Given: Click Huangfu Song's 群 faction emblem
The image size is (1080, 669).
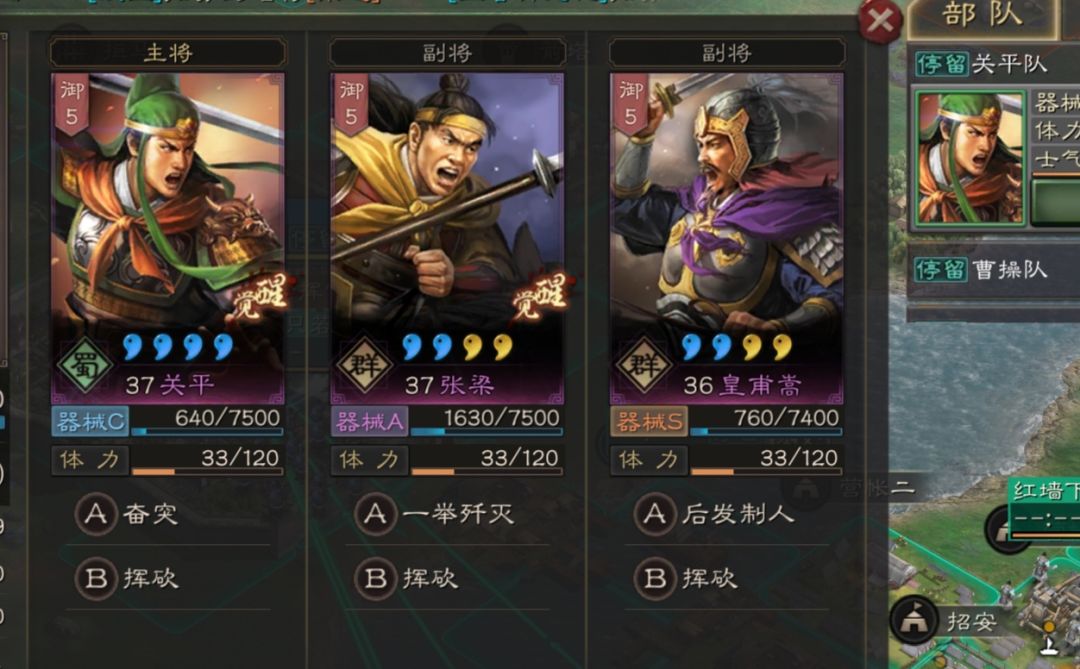Looking at the screenshot, I should coord(643,365).
